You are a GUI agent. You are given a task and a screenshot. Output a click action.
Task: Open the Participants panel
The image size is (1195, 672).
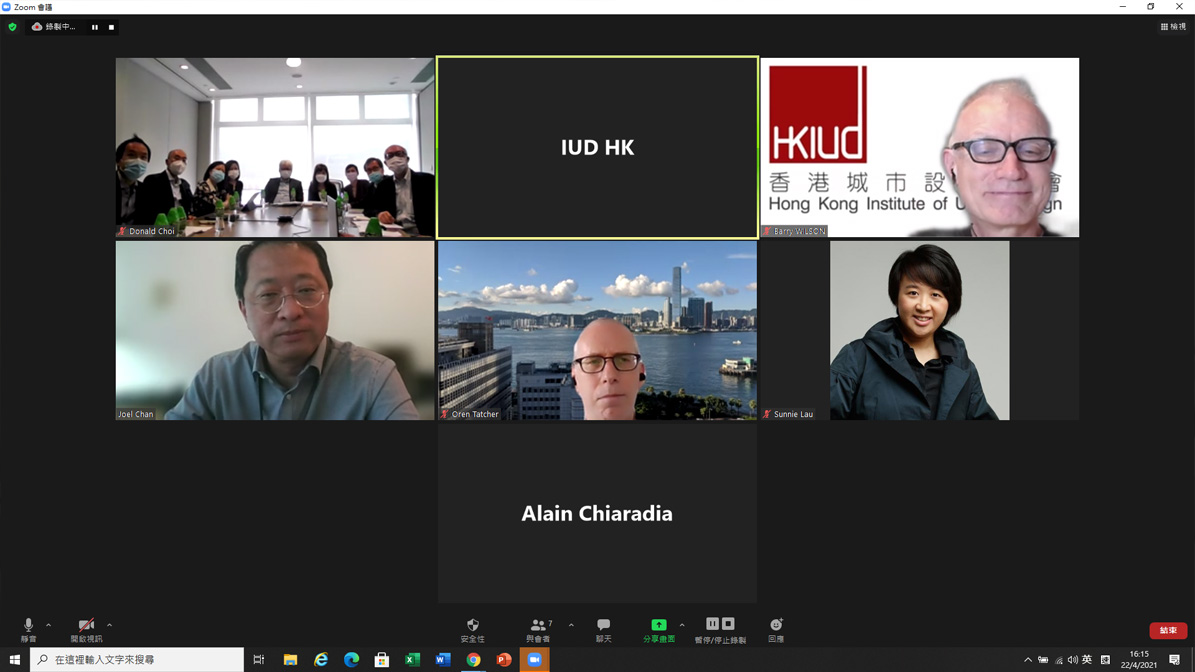click(539, 629)
